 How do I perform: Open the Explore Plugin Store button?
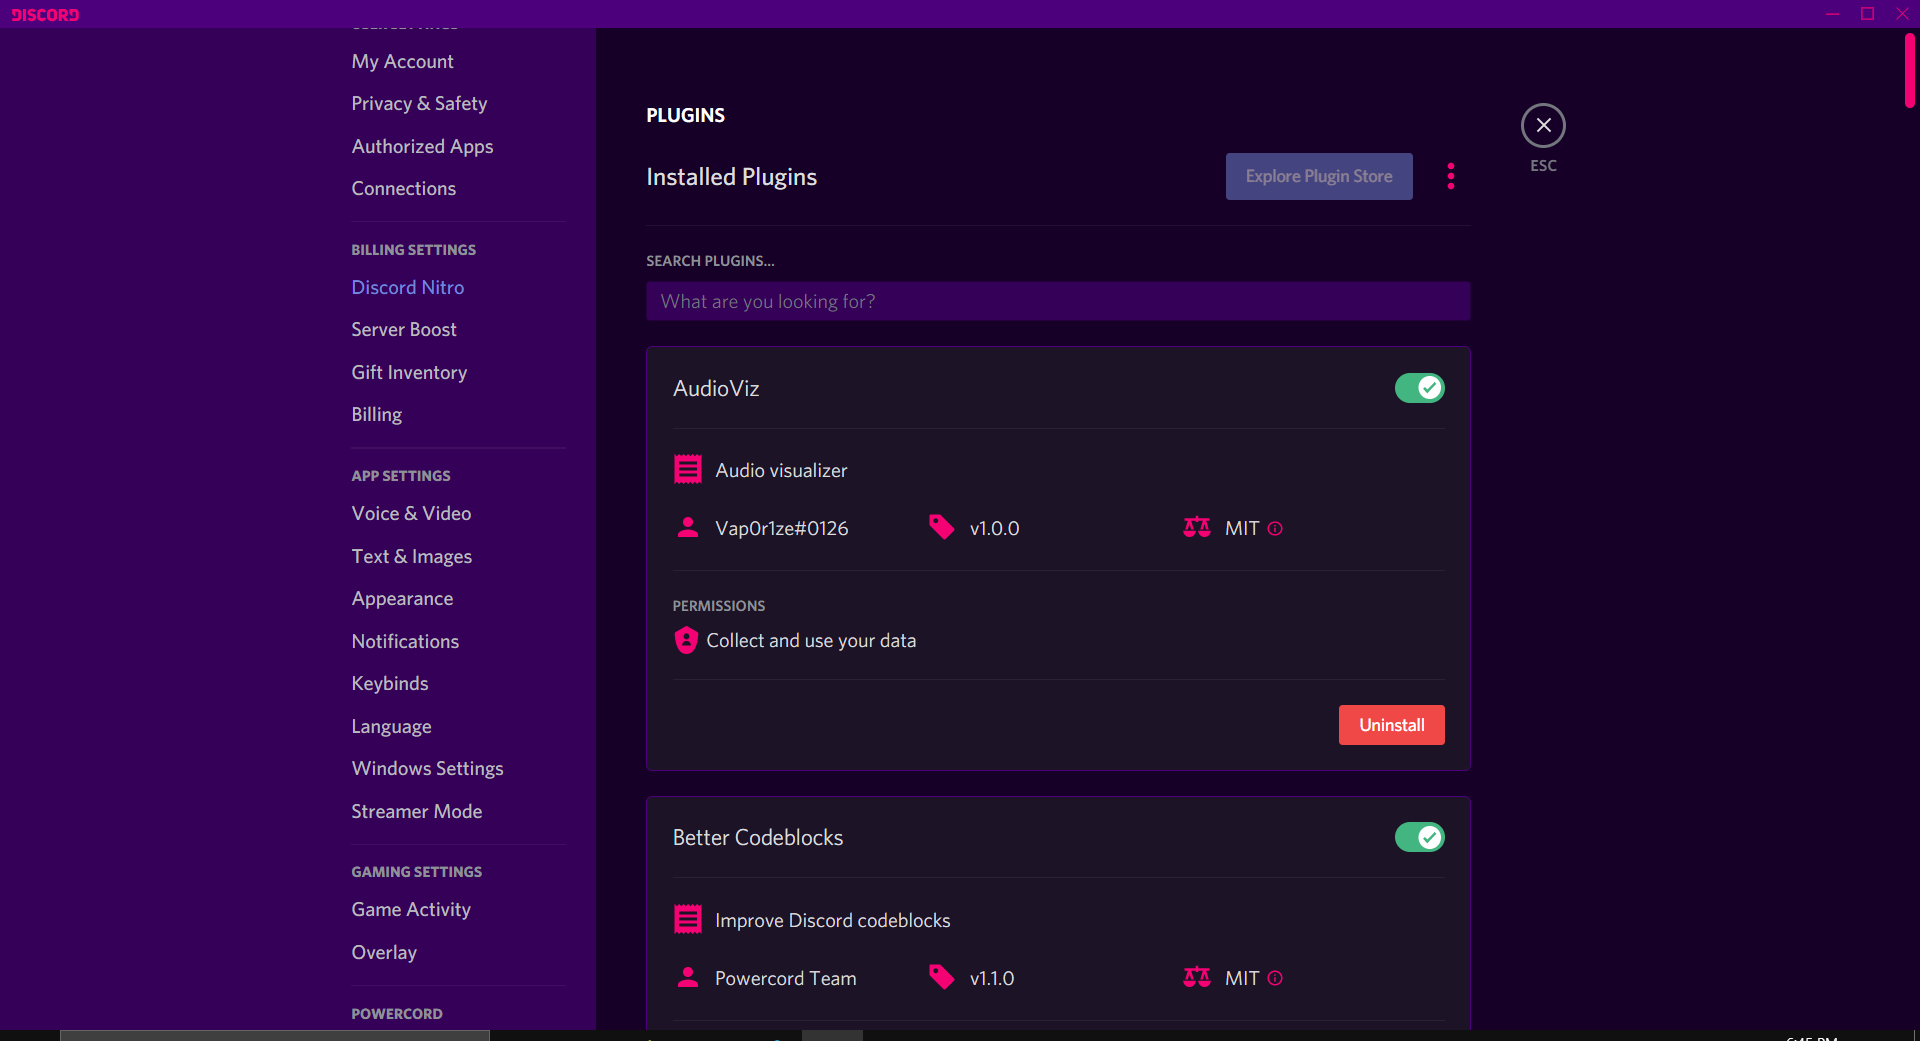pyautogui.click(x=1319, y=176)
